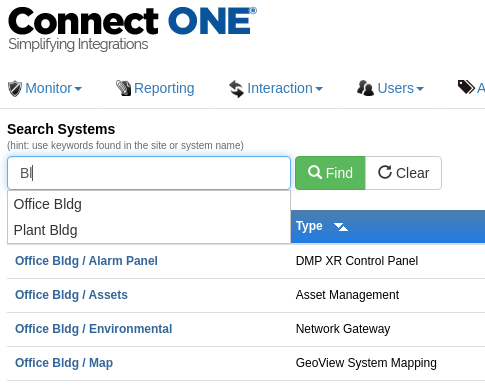Click the Interaction arrows icon

click(236, 89)
